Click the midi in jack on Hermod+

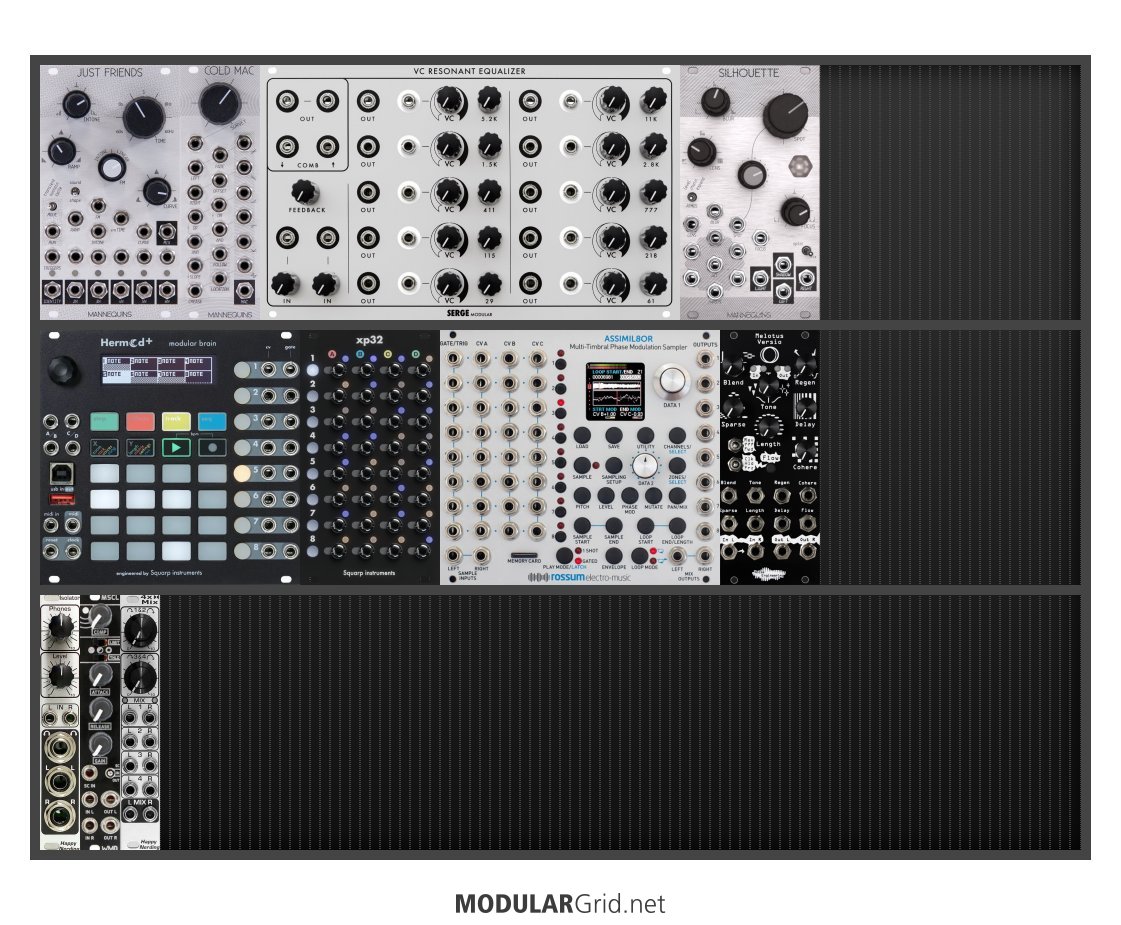[51, 525]
